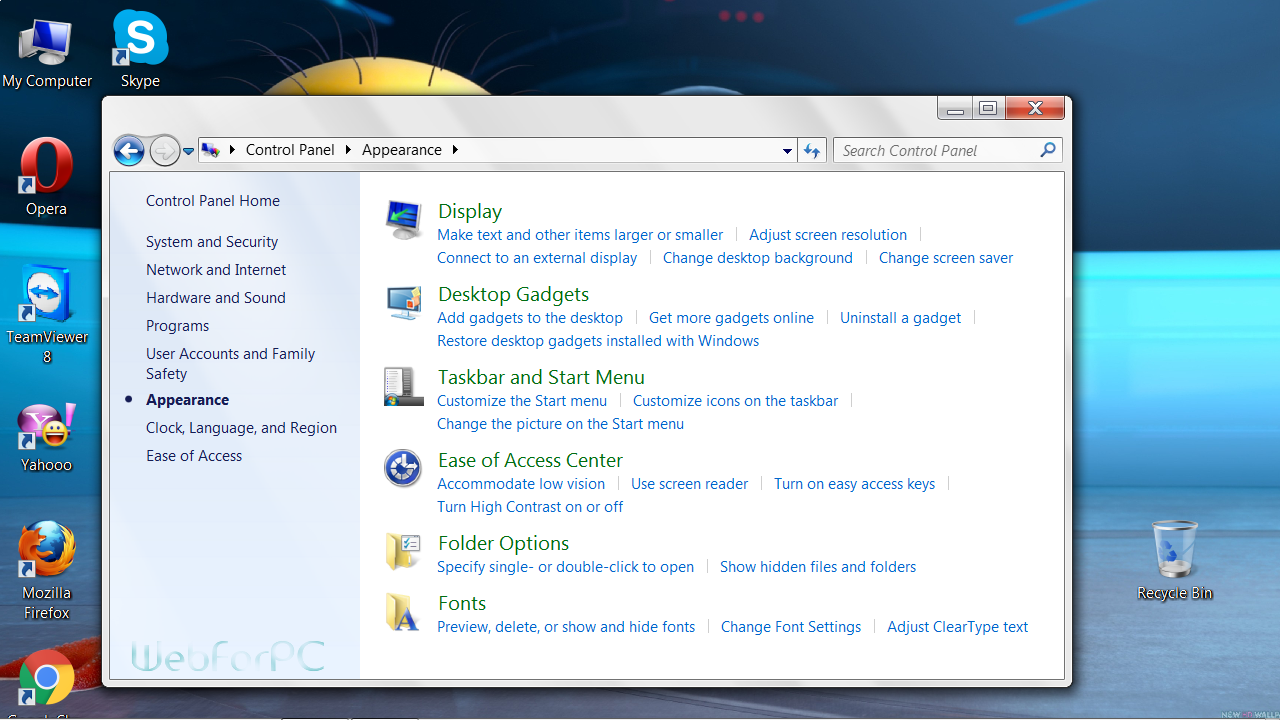Click the Ease of Access Center icon
1280x720 pixels.
tap(403, 468)
